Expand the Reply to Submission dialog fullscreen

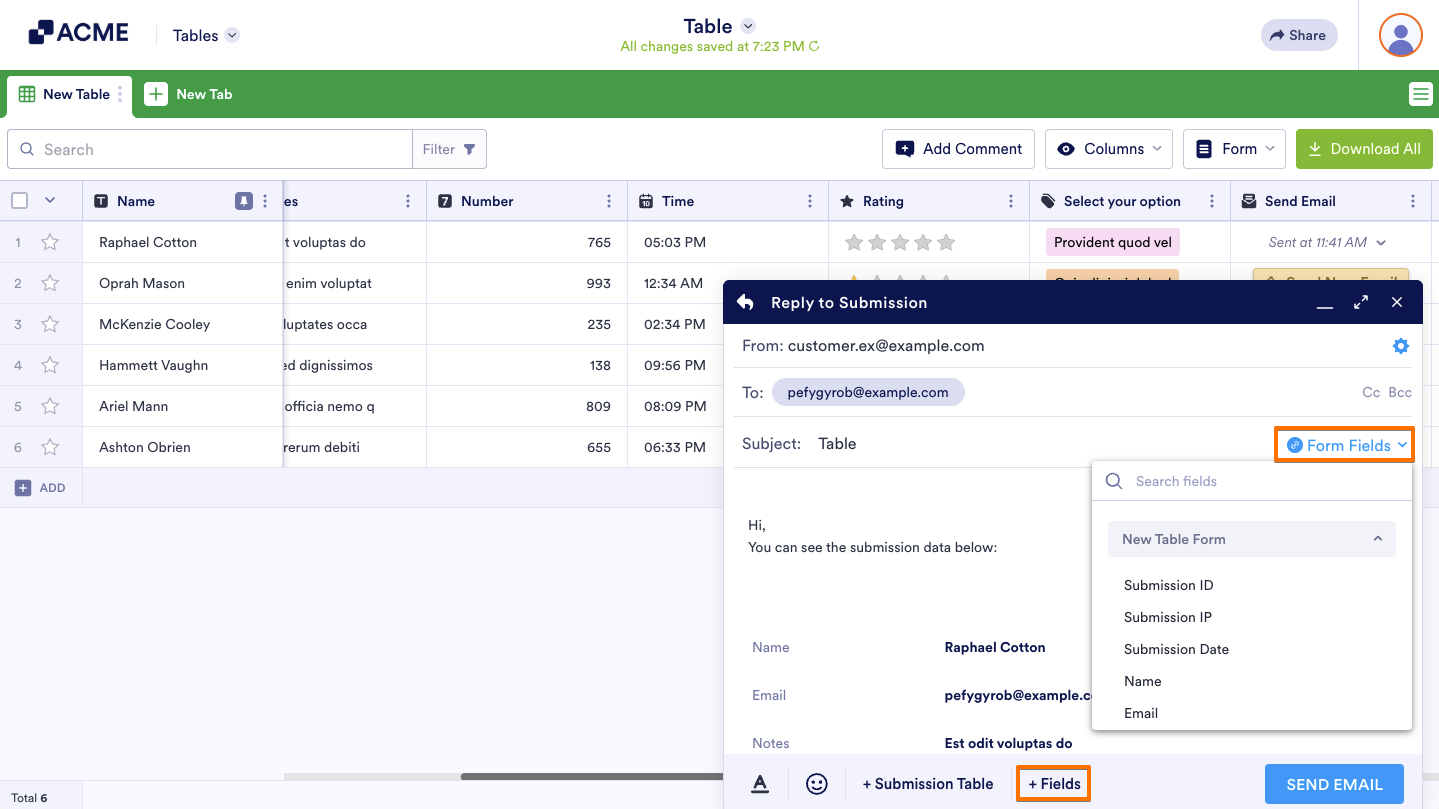pos(1361,302)
